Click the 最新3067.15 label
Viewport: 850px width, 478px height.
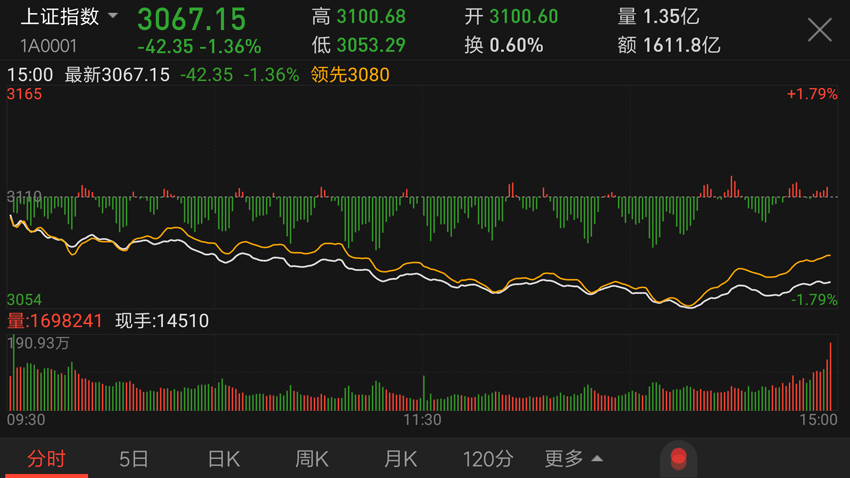tap(117, 75)
